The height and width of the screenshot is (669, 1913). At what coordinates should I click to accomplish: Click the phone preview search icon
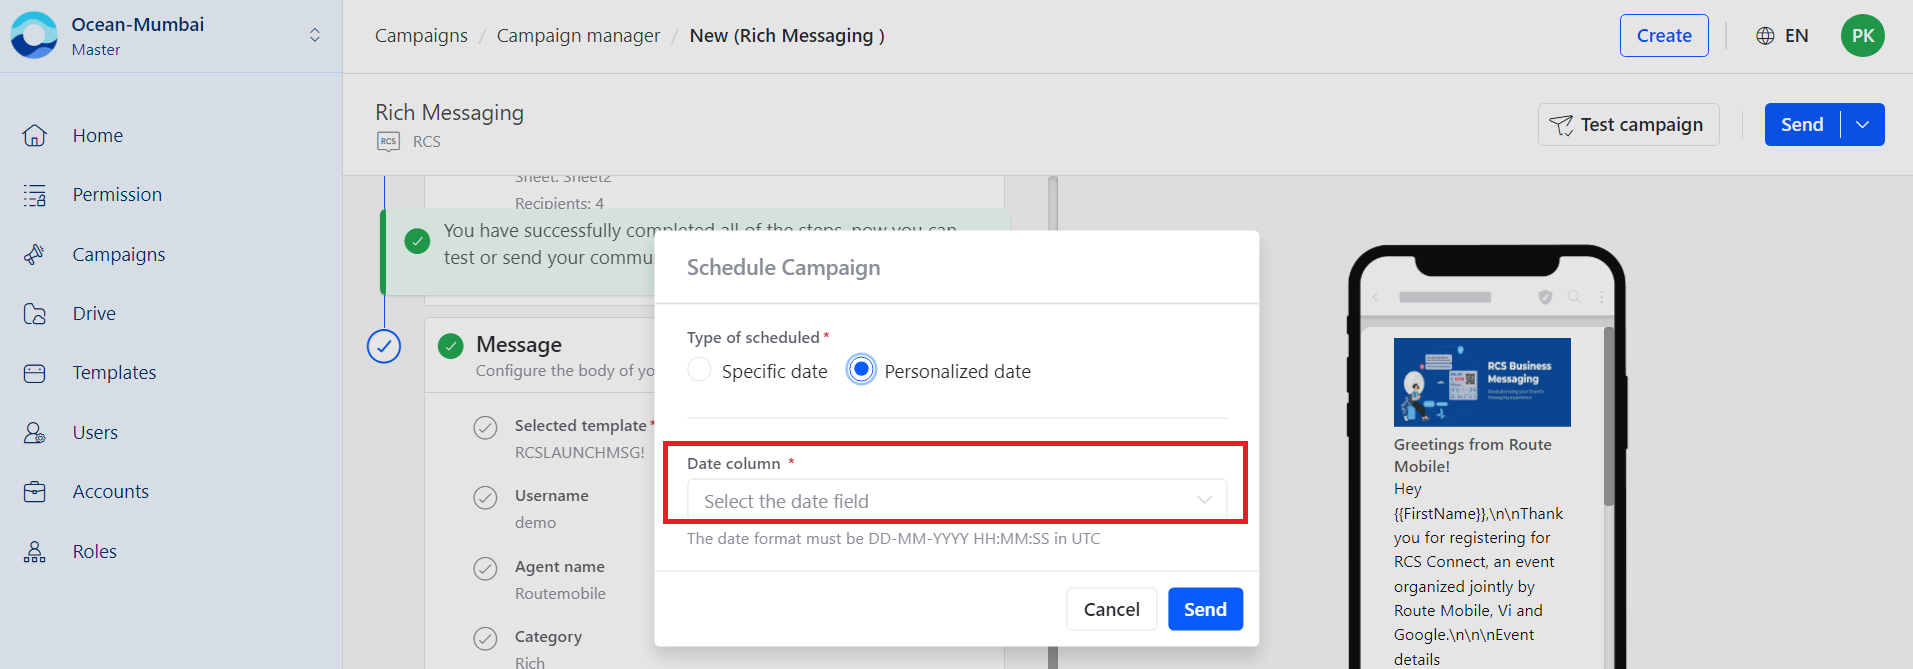tap(1574, 297)
